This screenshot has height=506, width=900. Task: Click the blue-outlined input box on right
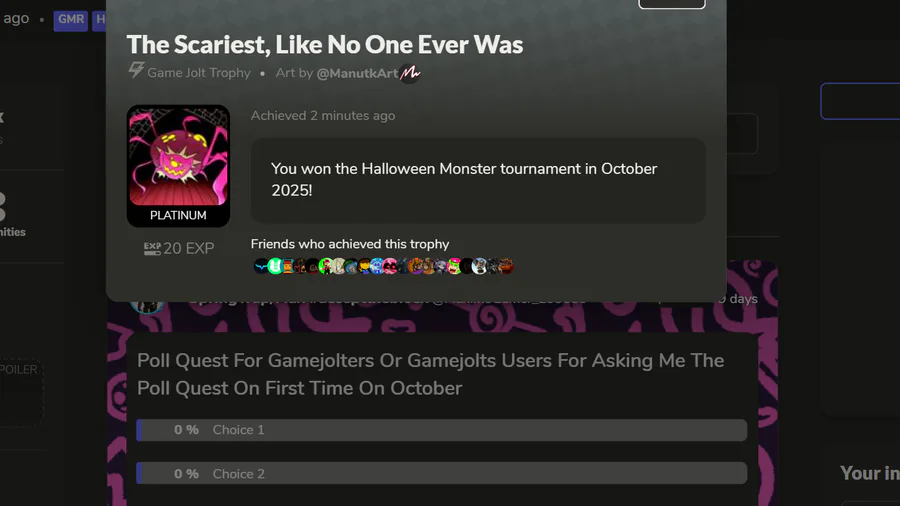coord(860,101)
